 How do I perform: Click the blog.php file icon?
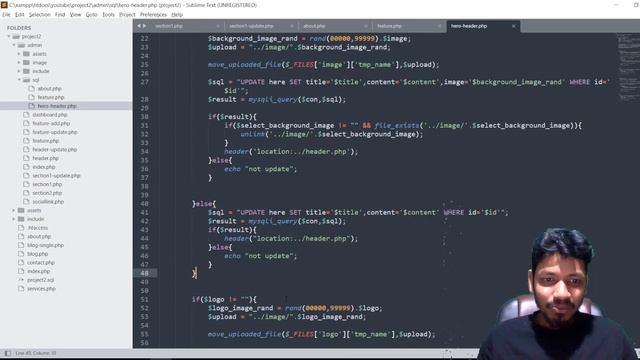[x=21, y=254]
